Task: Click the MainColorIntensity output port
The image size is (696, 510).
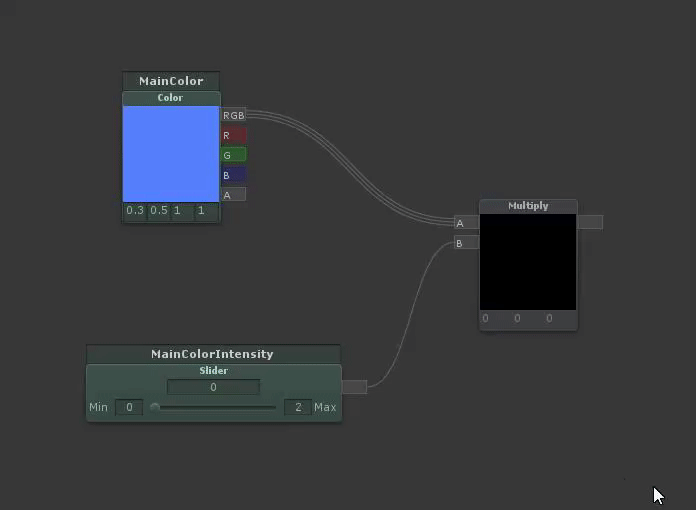Action: pyautogui.click(x=355, y=387)
